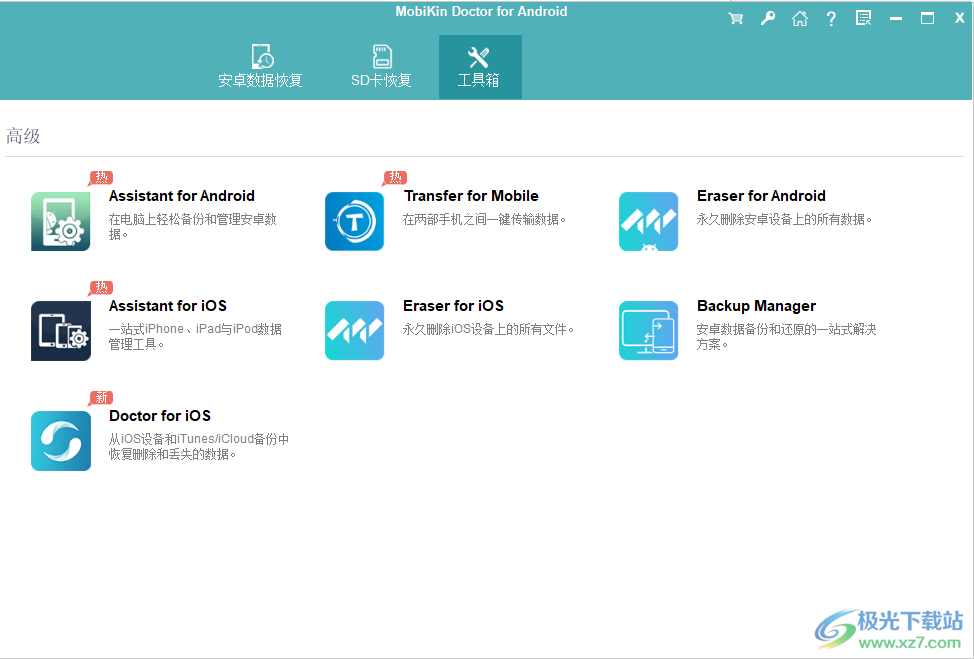Switch to the SD卡恢复 tab
The height and width of the screenshot is (659, 974).
(x=380, y=66)
